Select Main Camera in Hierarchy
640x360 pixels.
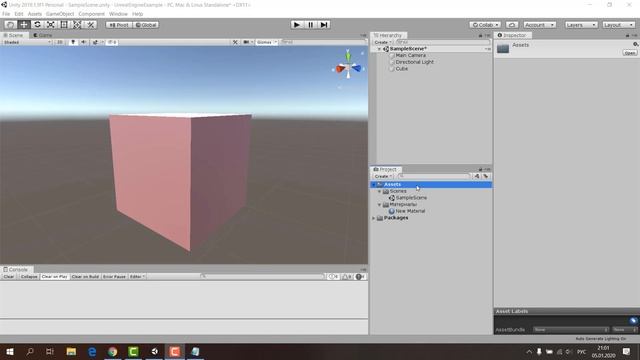[x=411, y=55]
